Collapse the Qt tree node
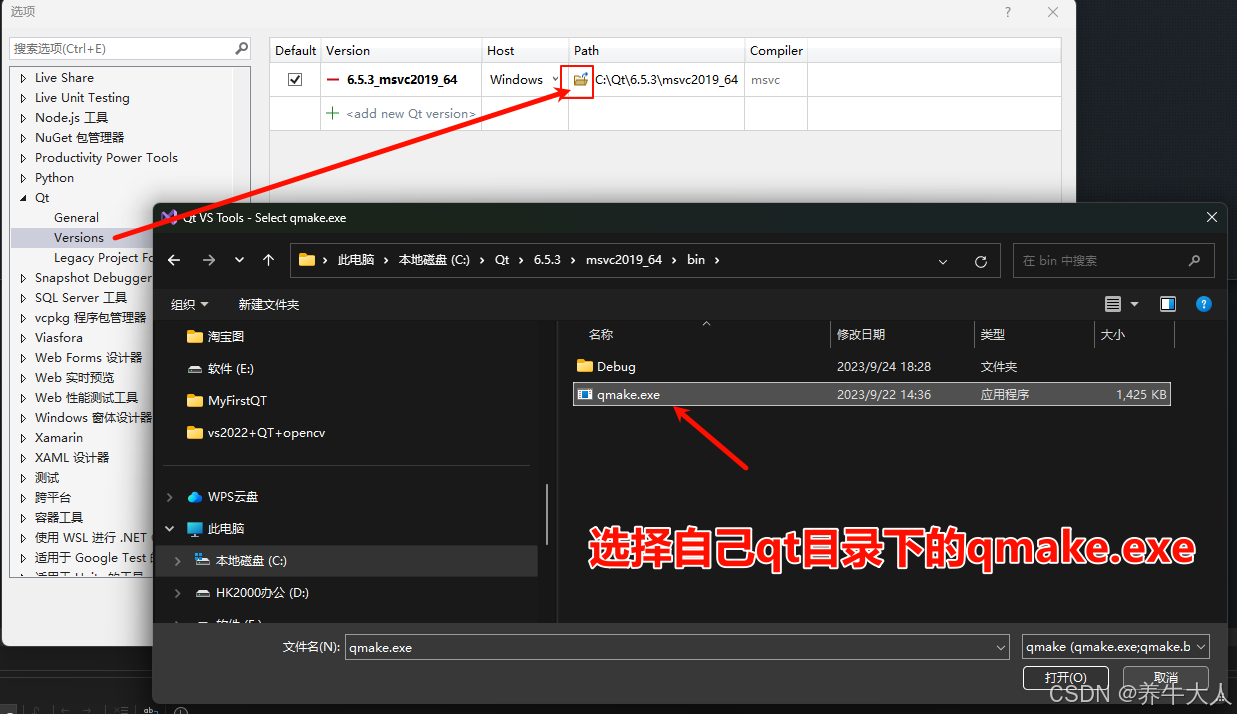1237x714 pixels. (x=24, y=198)
